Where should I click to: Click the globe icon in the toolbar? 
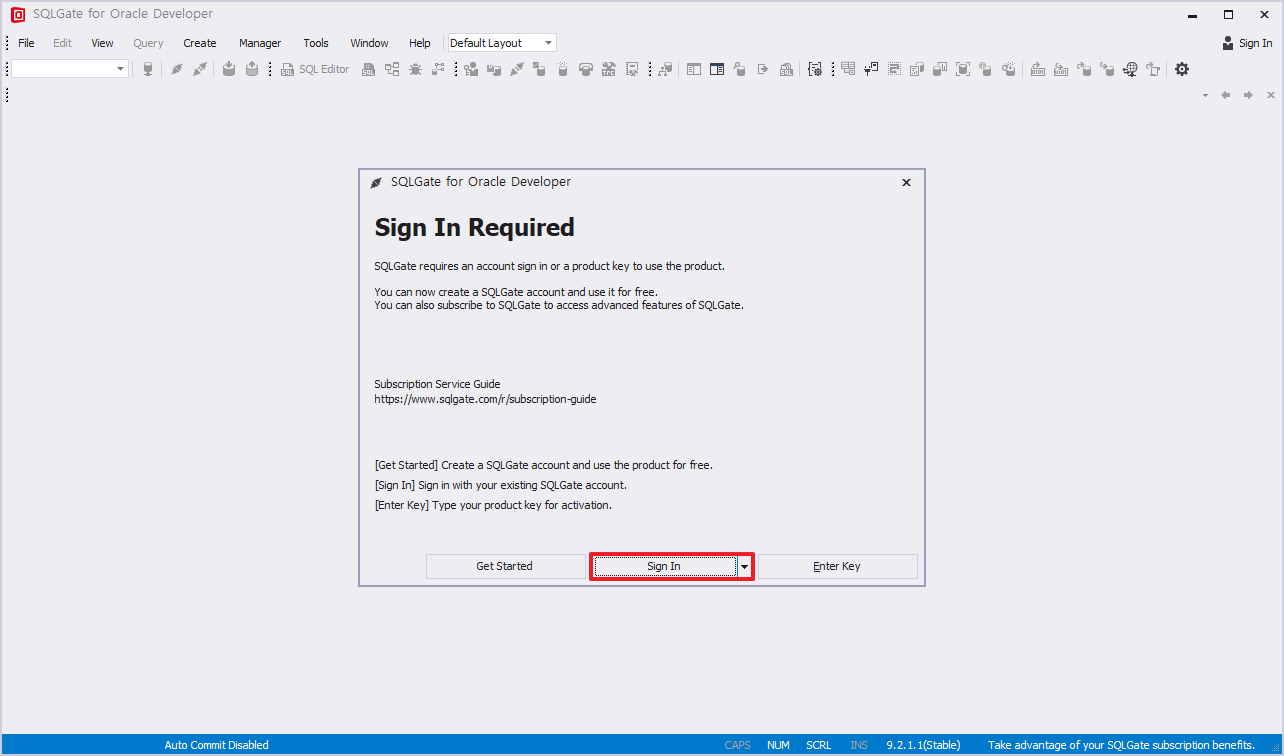1131,69
